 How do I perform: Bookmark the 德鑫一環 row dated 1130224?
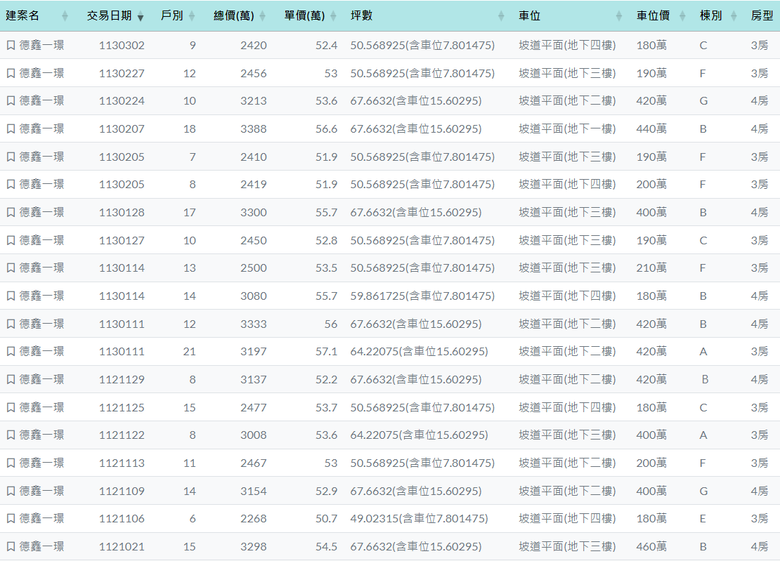pyautogui.click(x=11, y=101)
